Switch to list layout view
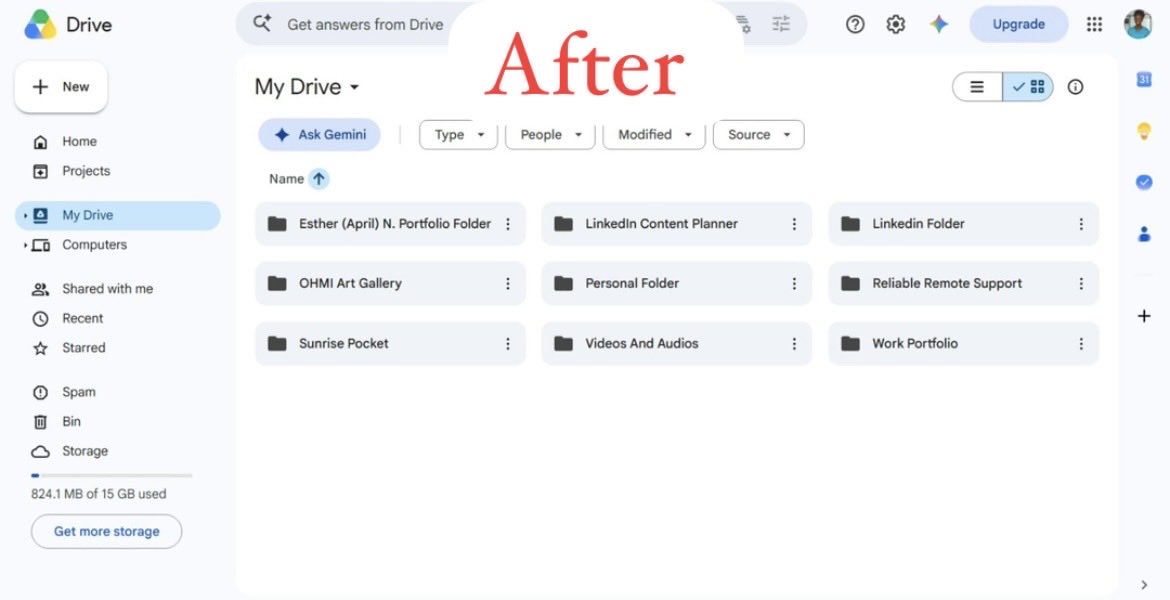1170x600 pixels. [977, 87]
